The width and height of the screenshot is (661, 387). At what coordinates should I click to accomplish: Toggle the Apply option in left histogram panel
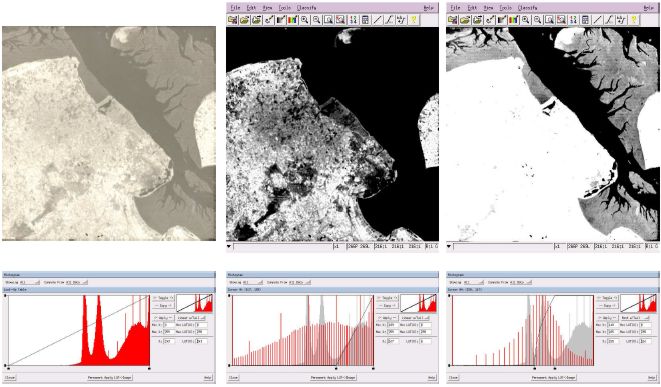coord(163,317)
